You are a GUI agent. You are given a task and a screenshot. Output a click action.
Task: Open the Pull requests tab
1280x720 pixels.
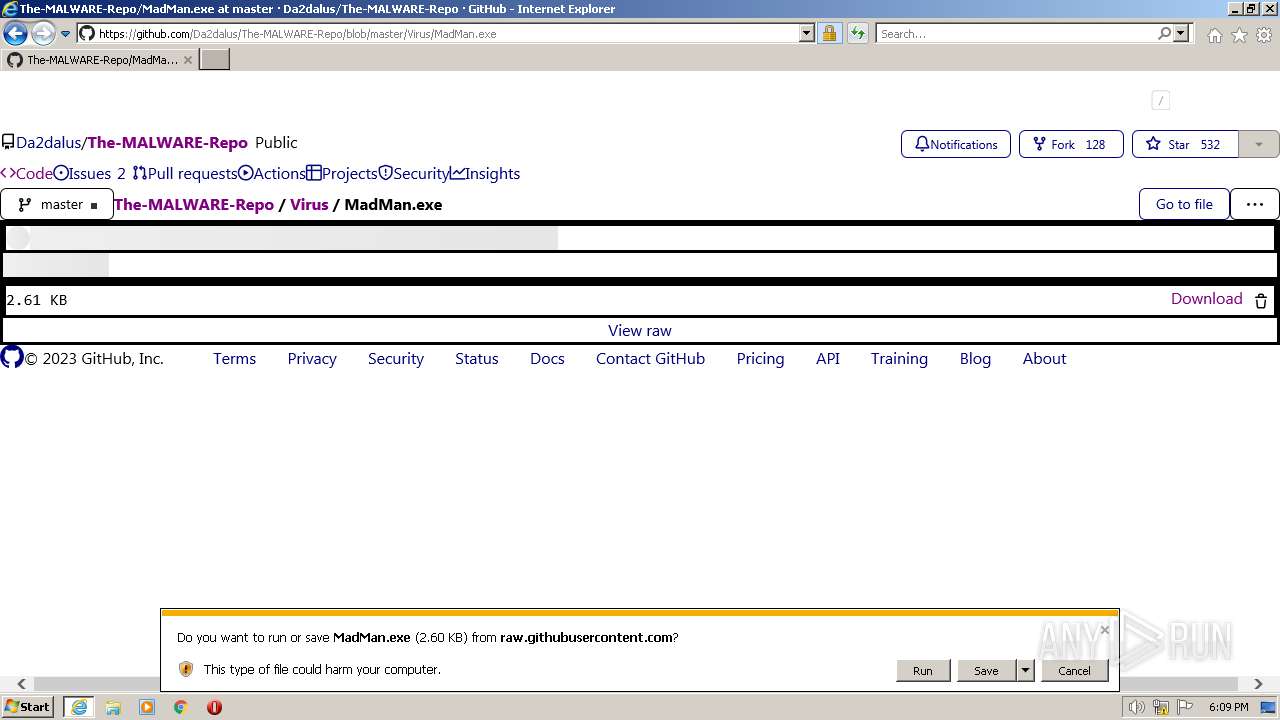185,173
